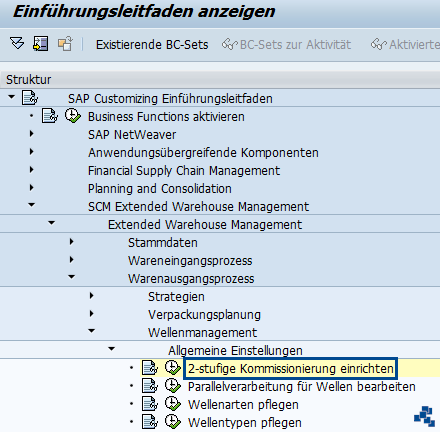Execute activity clock icon for Wellenarten pflegen

pyautogui.click(x=173, y=404)
